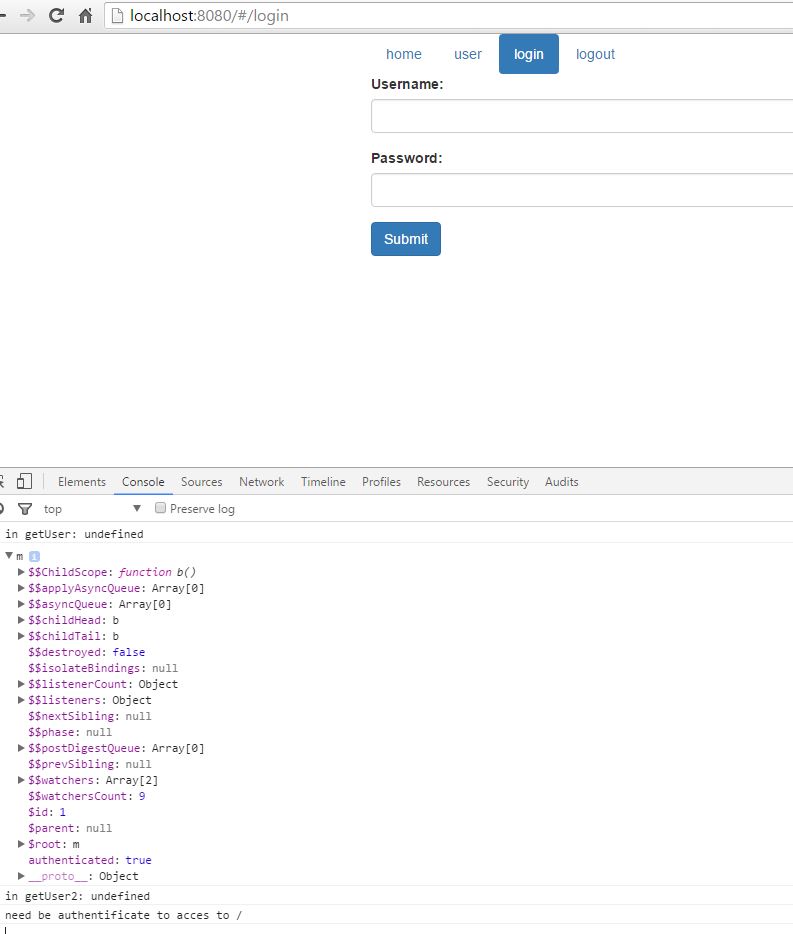The width and height of the screenshot is (793, 934).
Task: Open the Resources tab
Action: coord(443,481)
